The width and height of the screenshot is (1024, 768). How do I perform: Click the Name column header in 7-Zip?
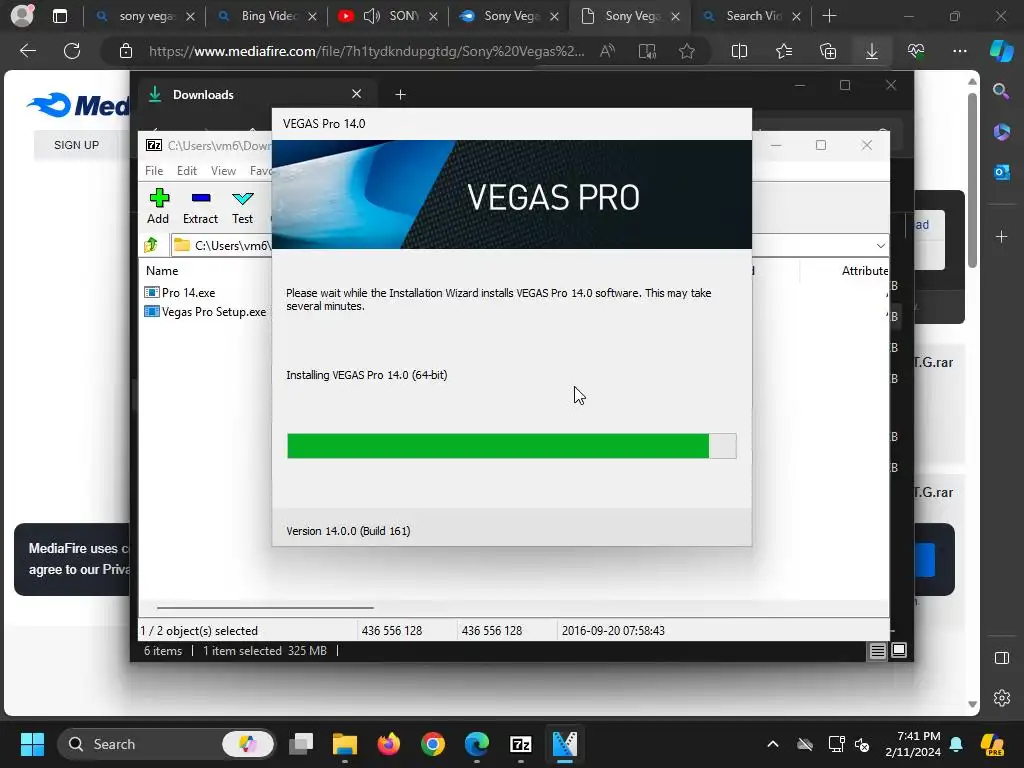point(162,270)
